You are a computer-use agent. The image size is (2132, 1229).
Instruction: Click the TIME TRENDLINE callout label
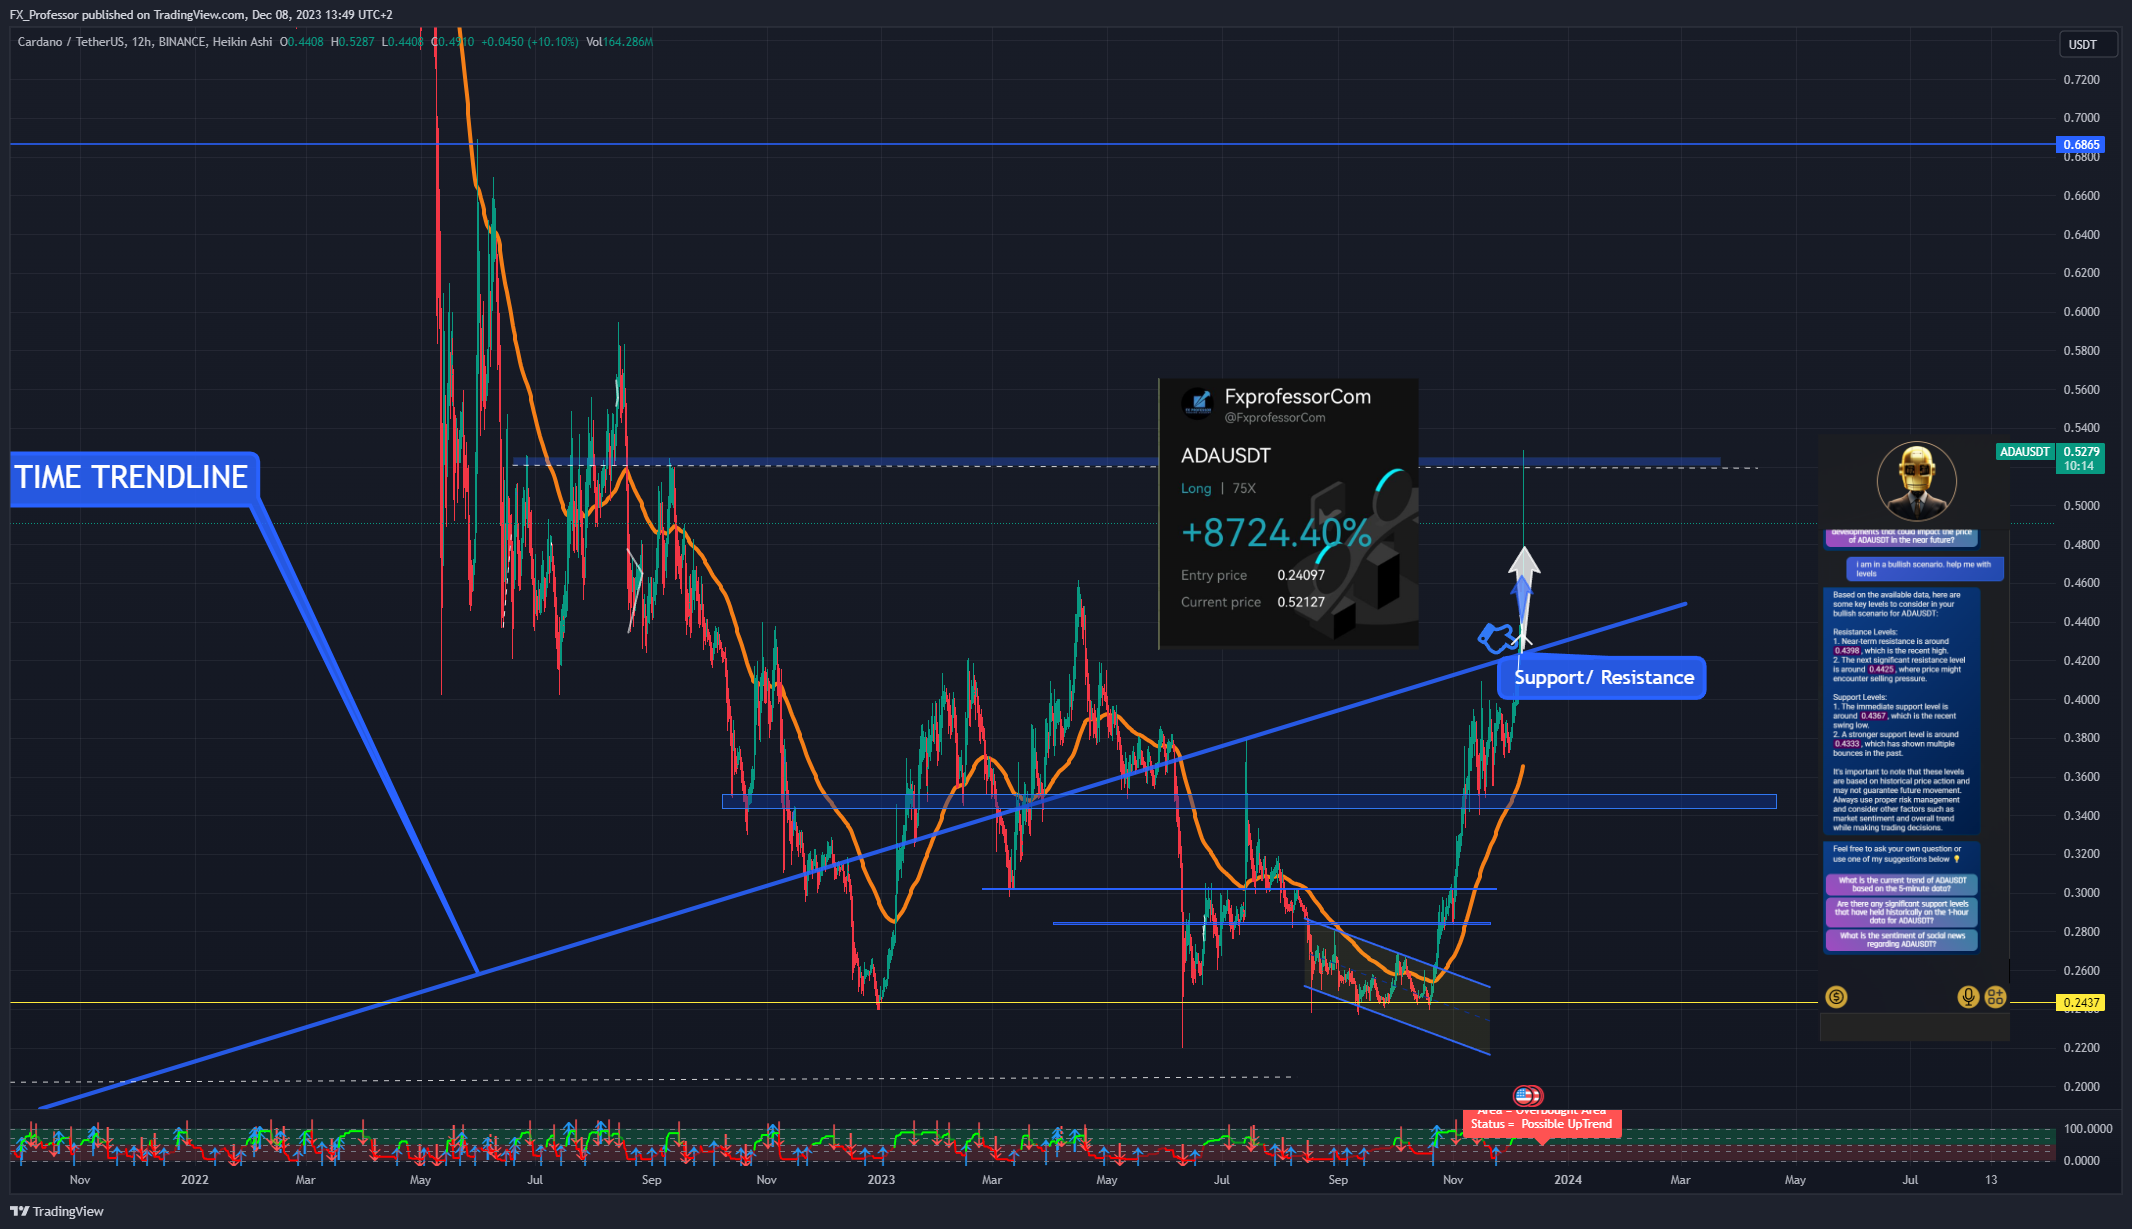[x=135, y=478]
